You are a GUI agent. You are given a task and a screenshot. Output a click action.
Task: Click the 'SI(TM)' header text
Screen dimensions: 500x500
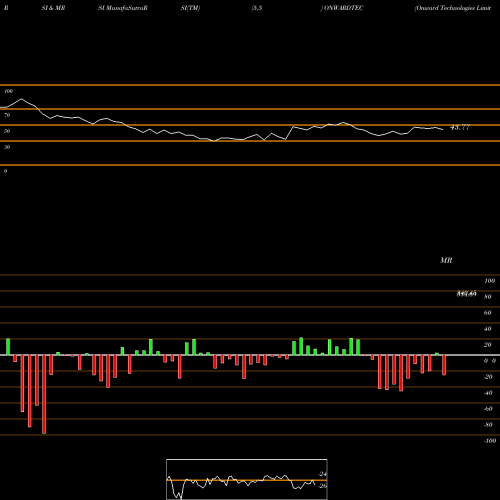click(x=190, y=8)
